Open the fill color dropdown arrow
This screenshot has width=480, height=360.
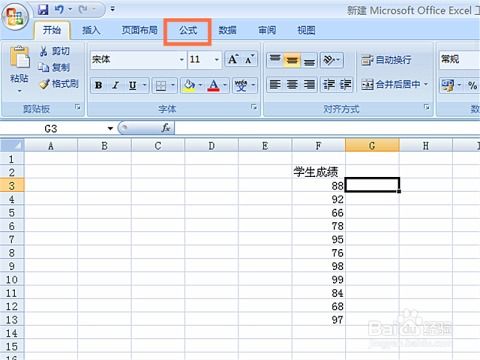[x=200, y=86]
